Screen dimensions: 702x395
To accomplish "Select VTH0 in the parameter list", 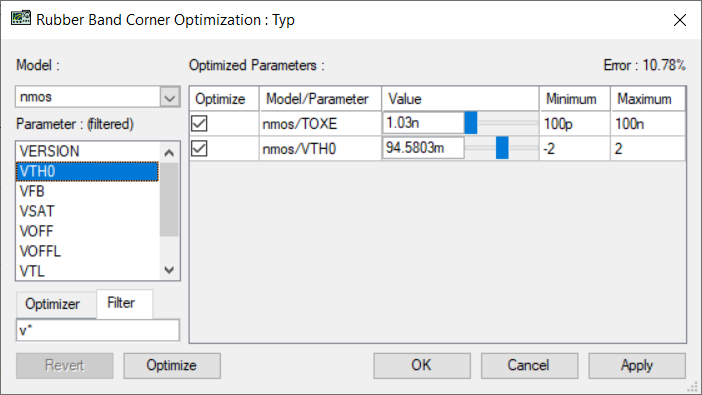I will pyautogui.click(x=87, y=172).
